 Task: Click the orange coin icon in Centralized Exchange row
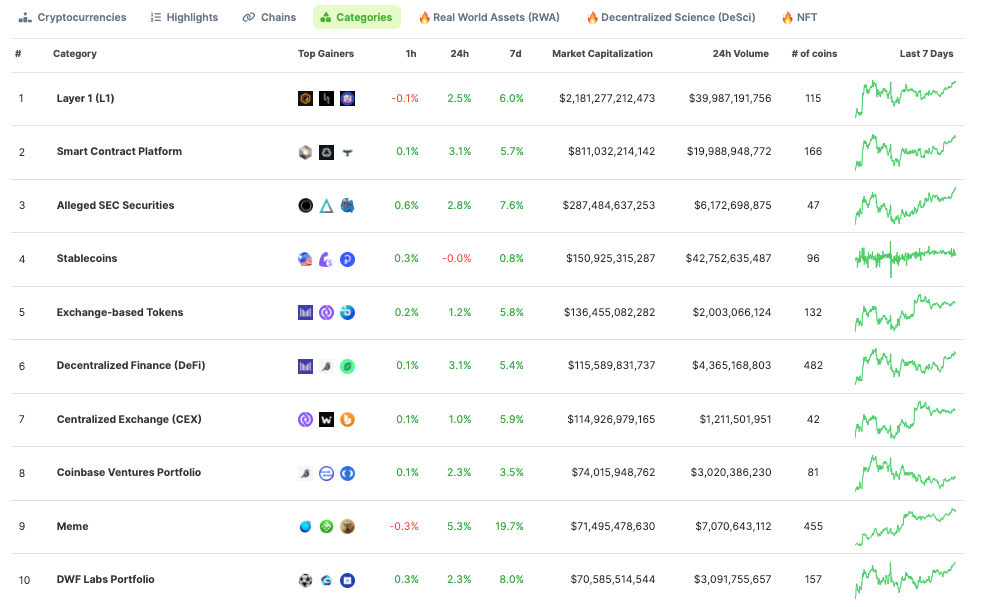click(347, 419)
